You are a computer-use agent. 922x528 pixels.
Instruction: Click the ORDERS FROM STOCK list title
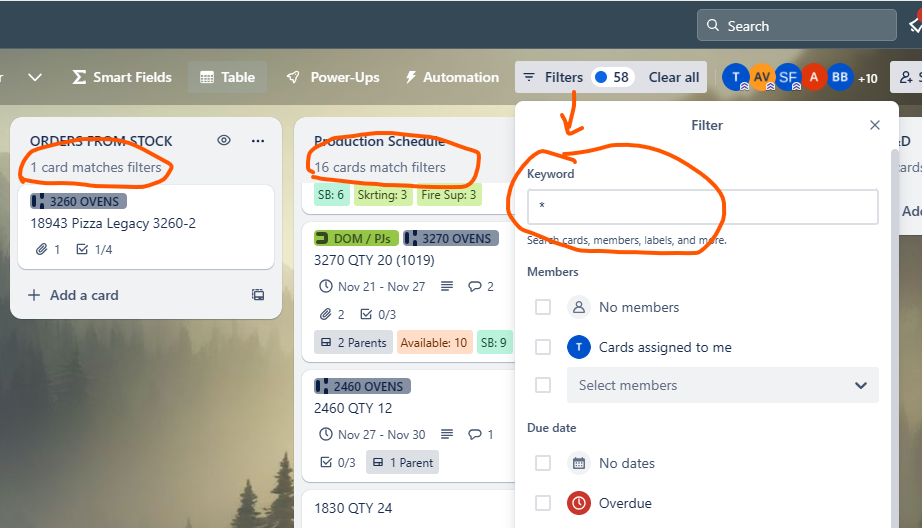101,141
